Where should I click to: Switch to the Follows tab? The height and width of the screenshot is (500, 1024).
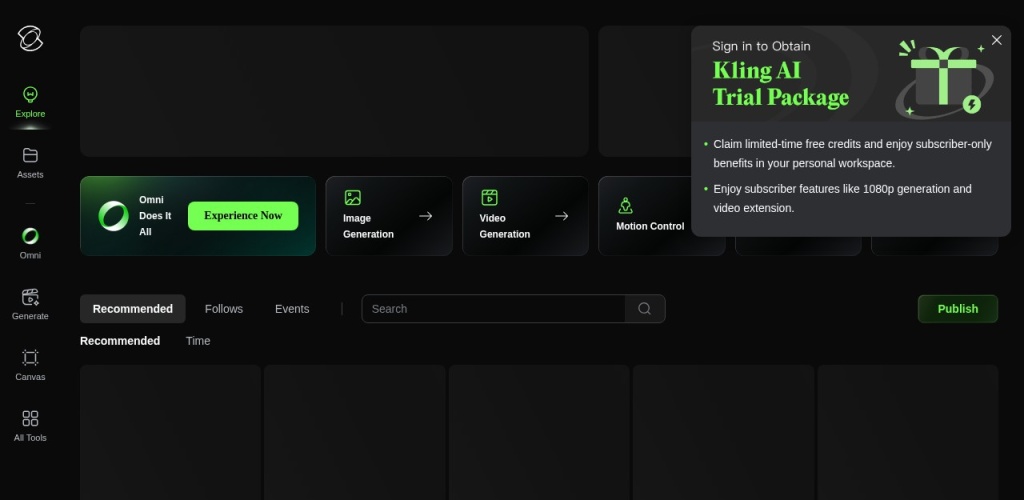pos(224,309)
